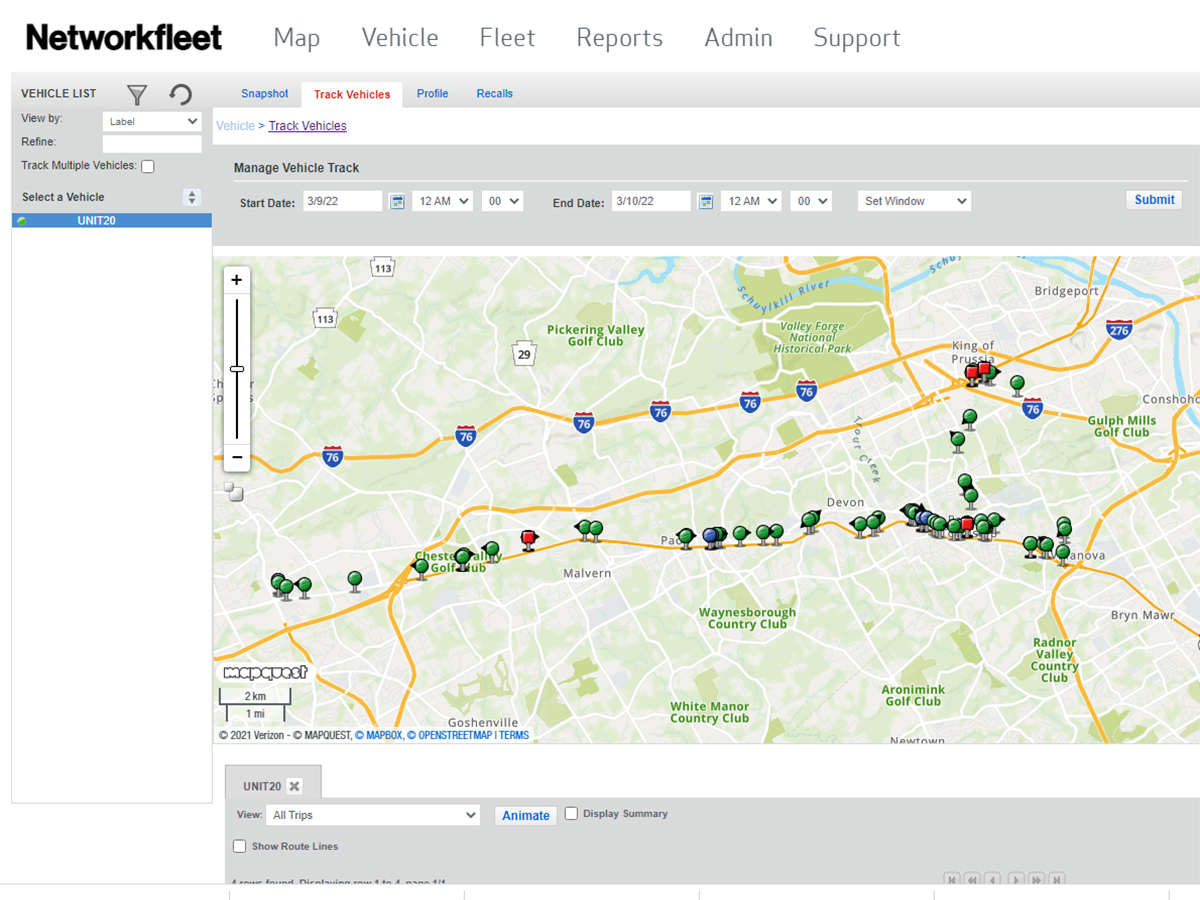The width and height of the screenshot is (1200, 900).
Task: Enable Track Multiple Vehicles checkbox
Action: tap(148, 167)
